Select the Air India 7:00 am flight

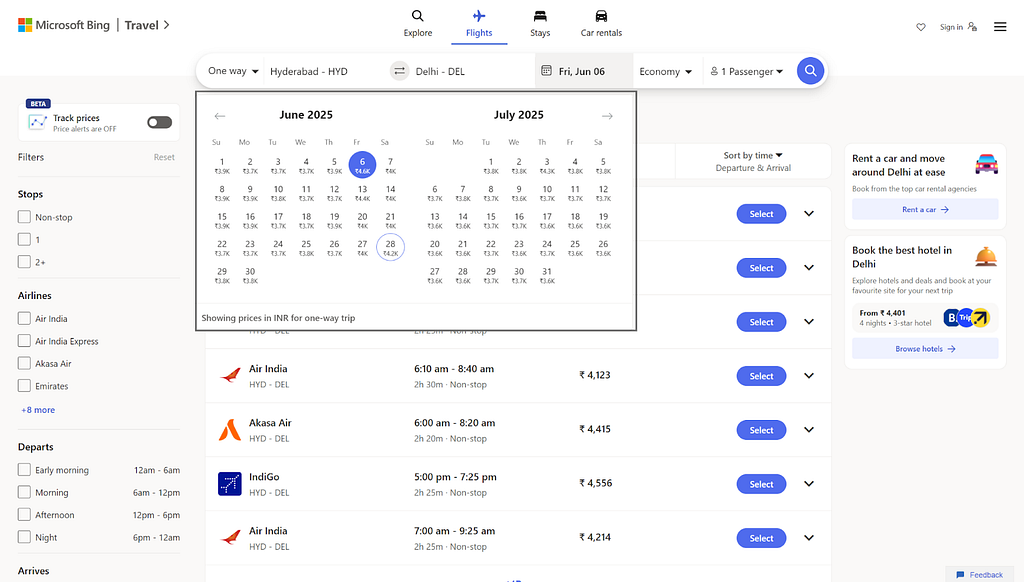(x=761, y=538)
